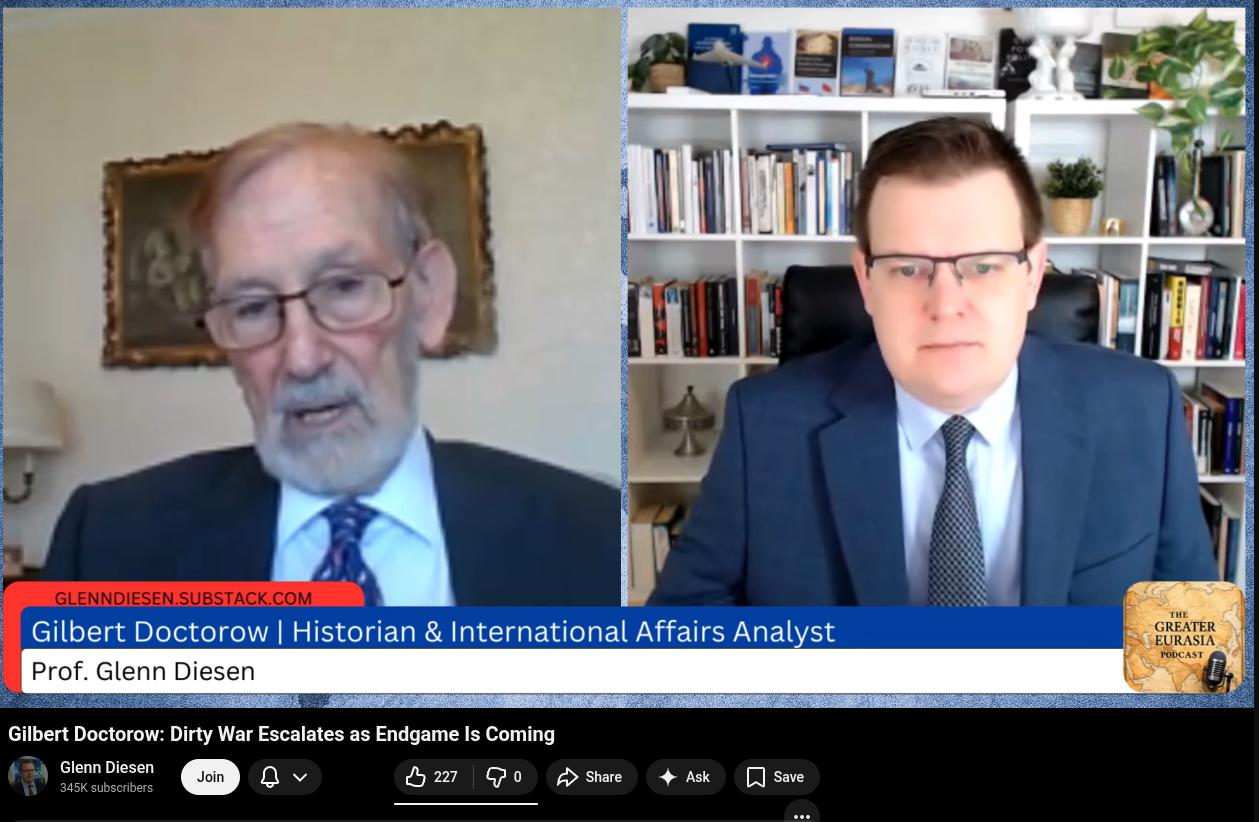Click the video title text

[x=281, y=734]
